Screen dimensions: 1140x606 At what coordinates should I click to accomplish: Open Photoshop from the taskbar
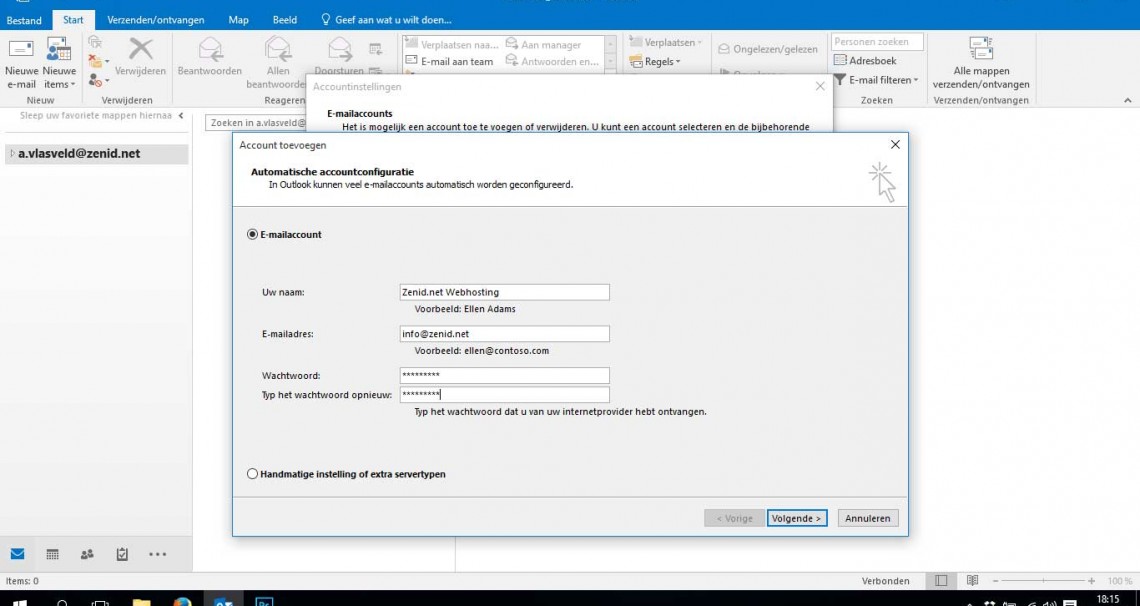coord(265,602)
